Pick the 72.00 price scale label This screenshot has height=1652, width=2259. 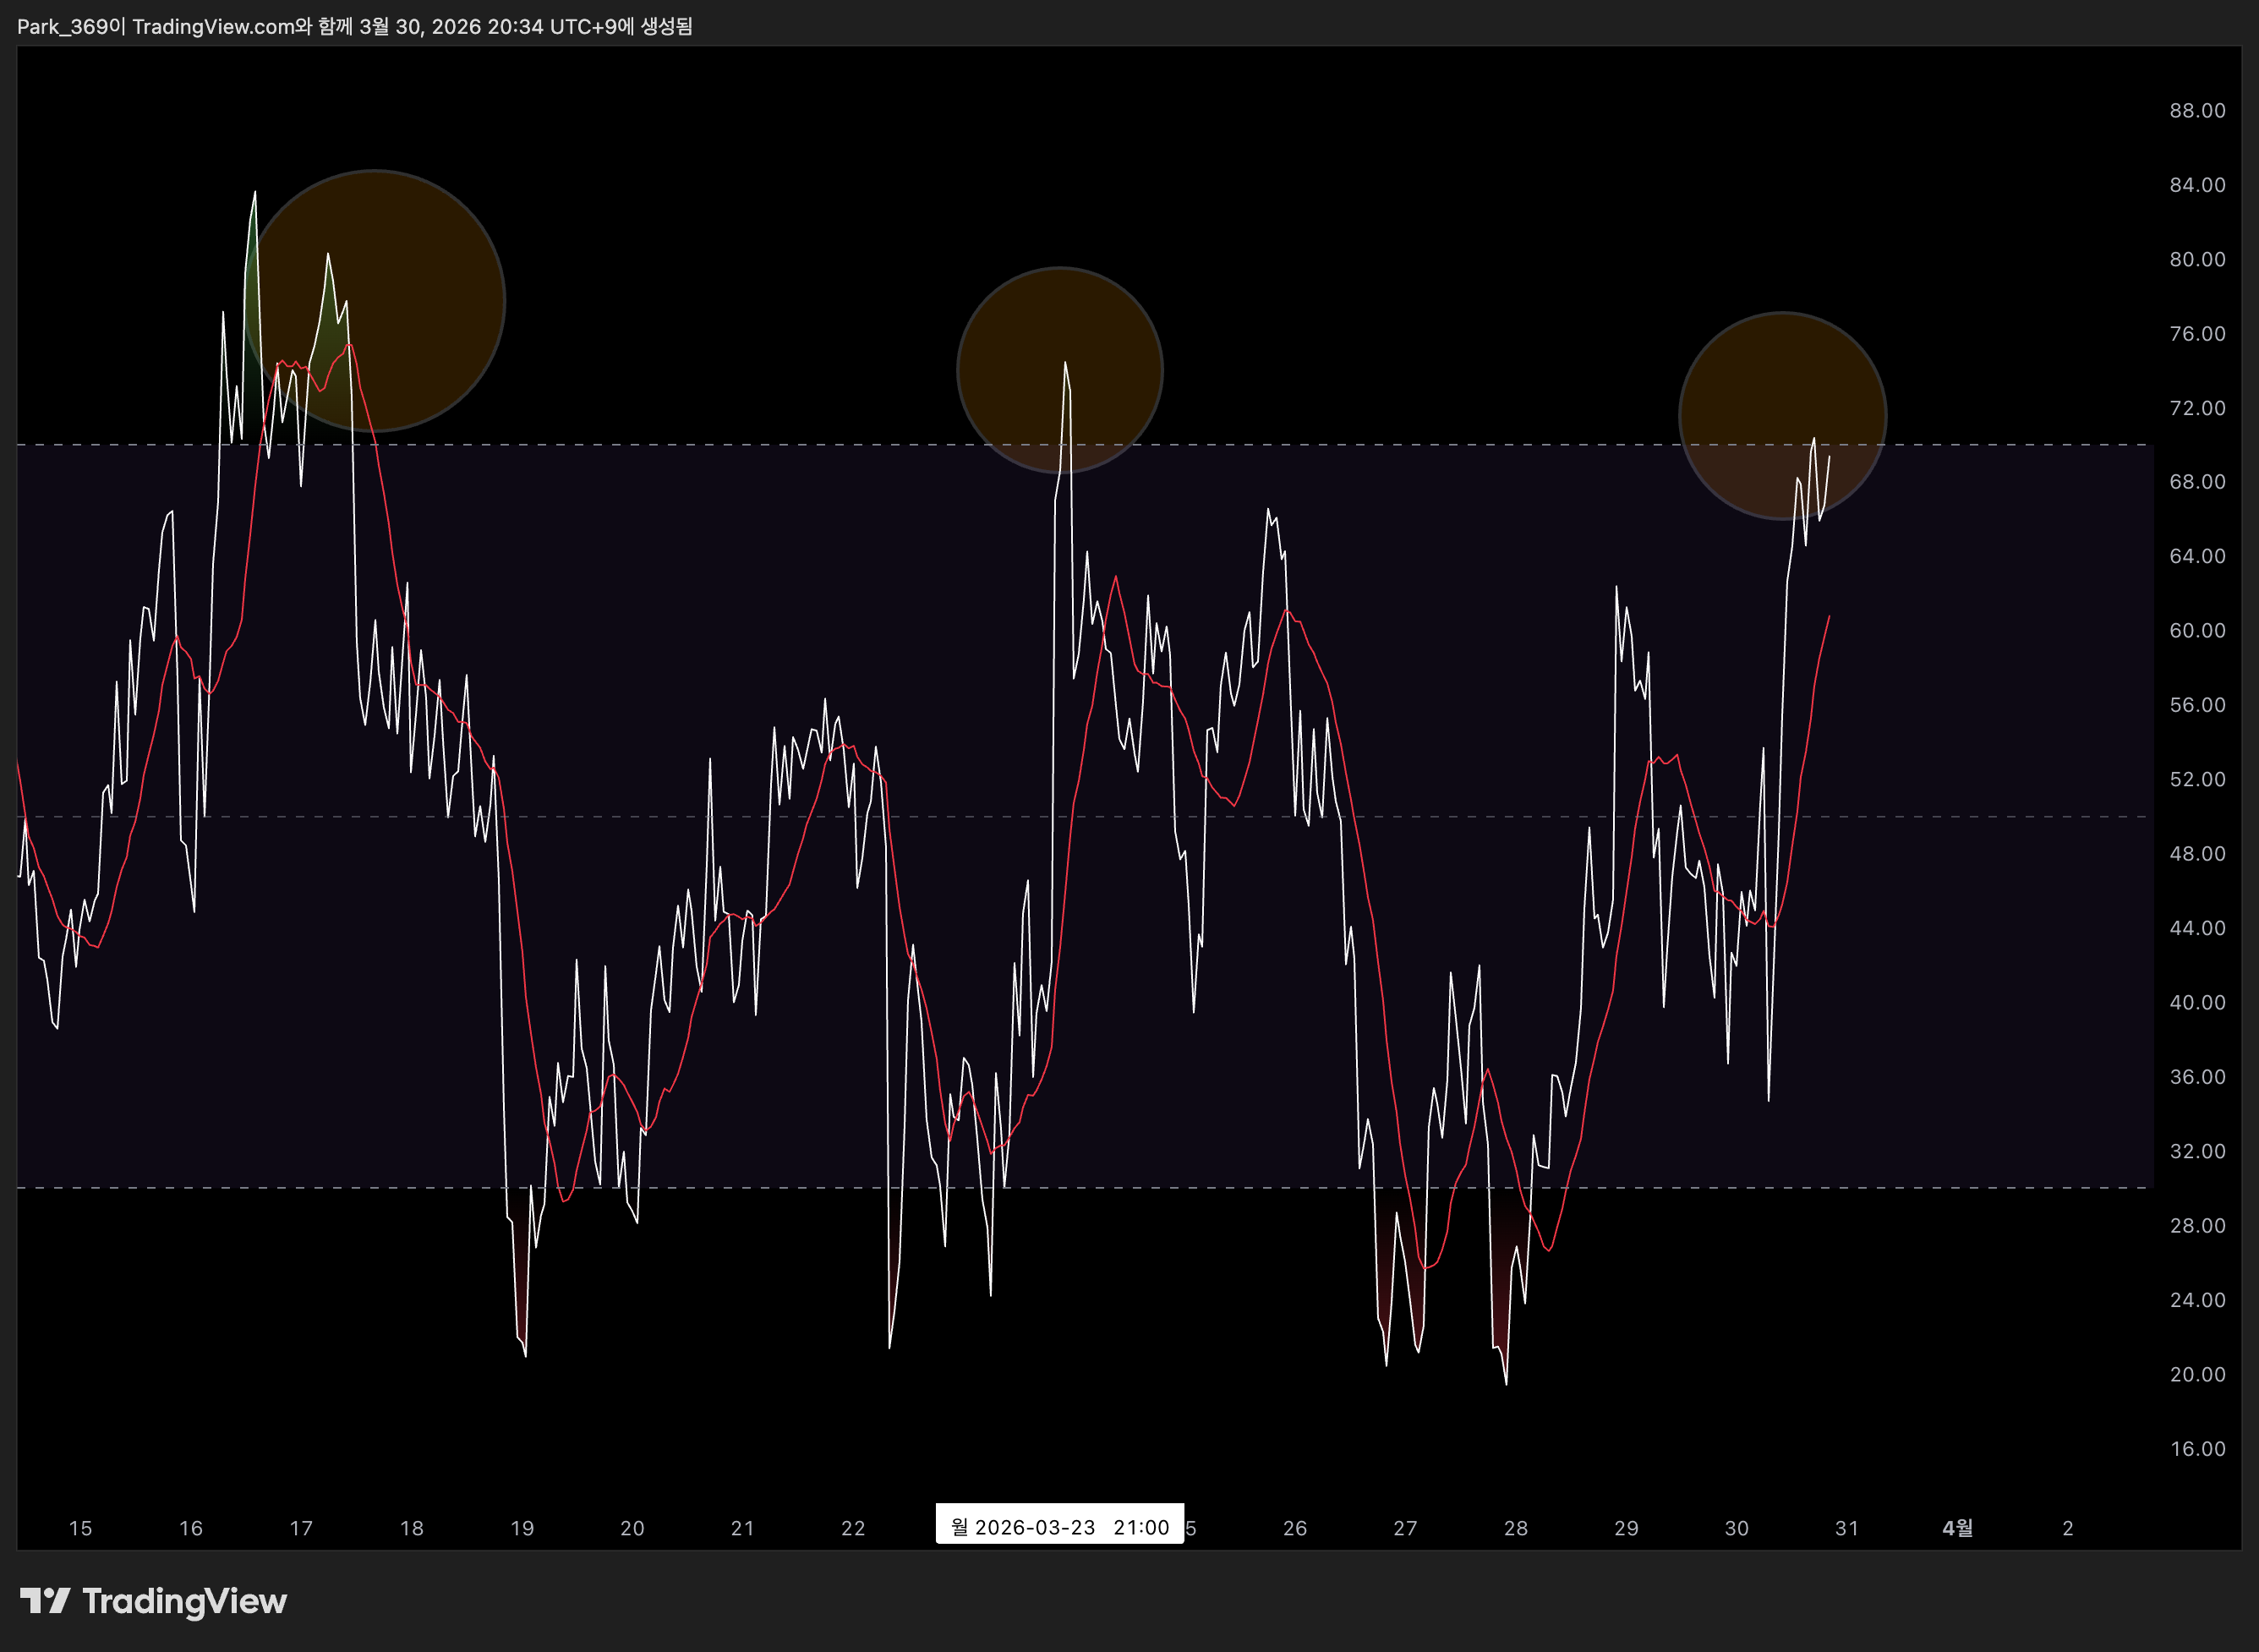click(2197, 408)
